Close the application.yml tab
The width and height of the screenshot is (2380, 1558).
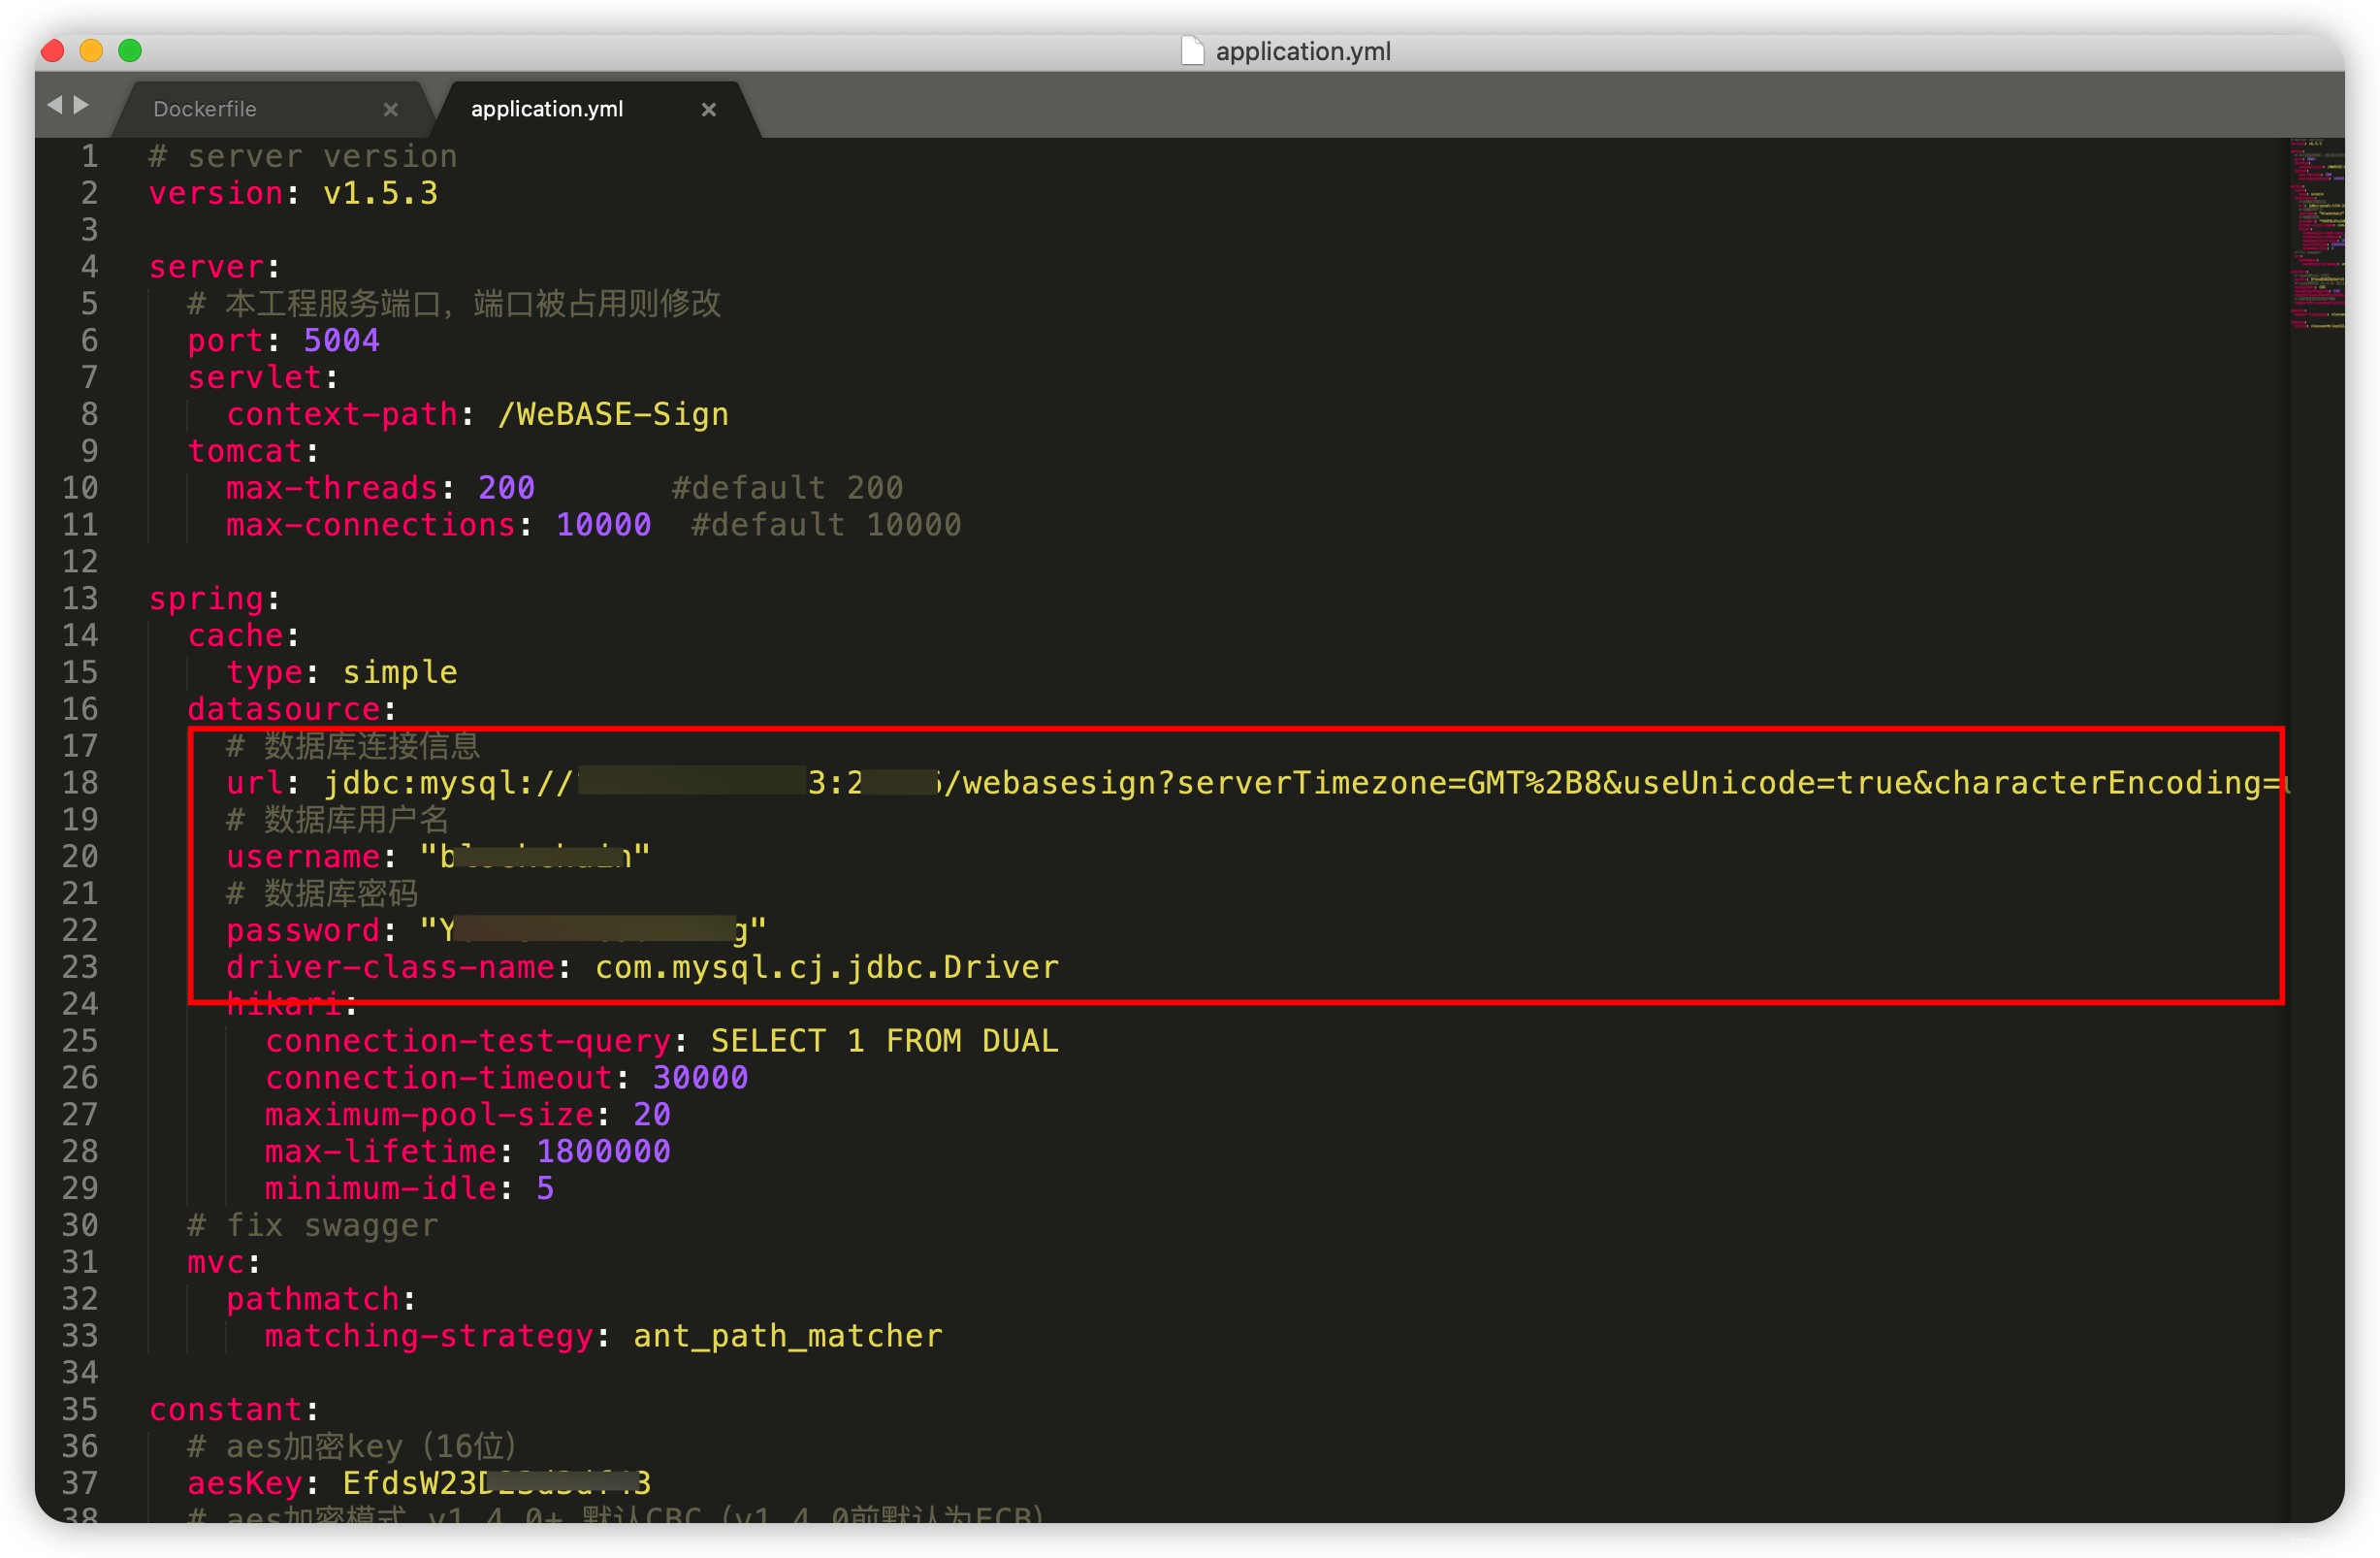709,110
